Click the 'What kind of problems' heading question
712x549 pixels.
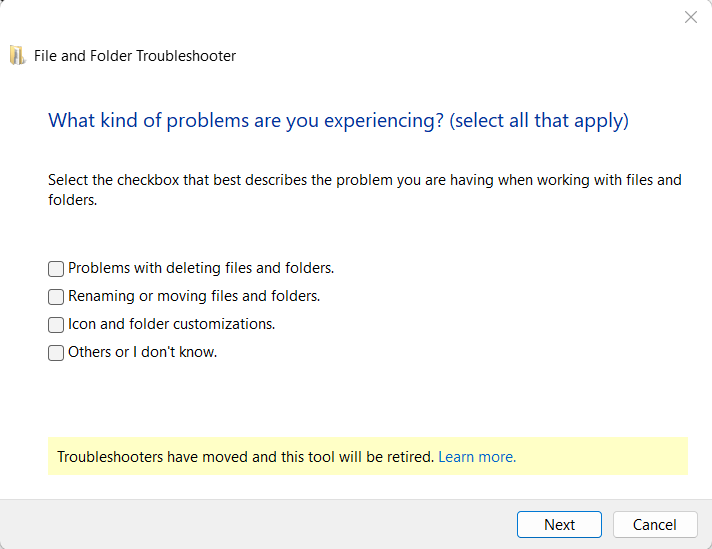pos(245,121)
